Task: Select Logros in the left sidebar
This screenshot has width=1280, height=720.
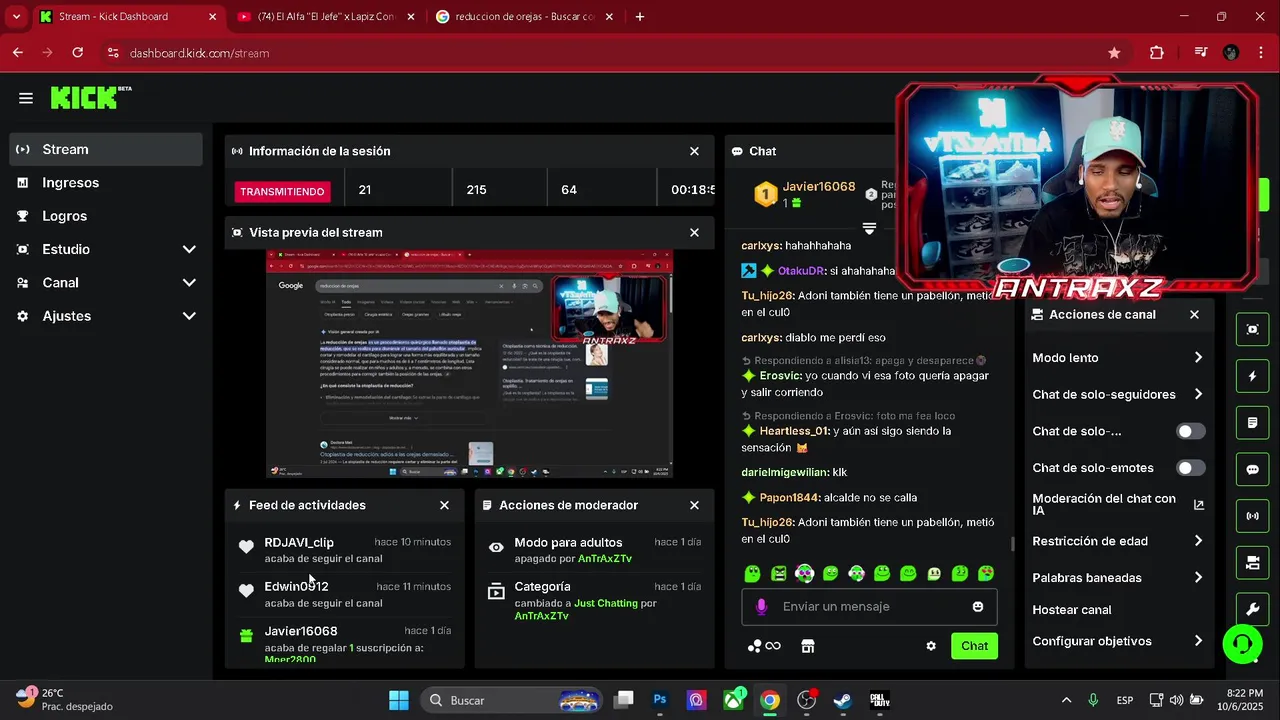Action: [106, 216]
